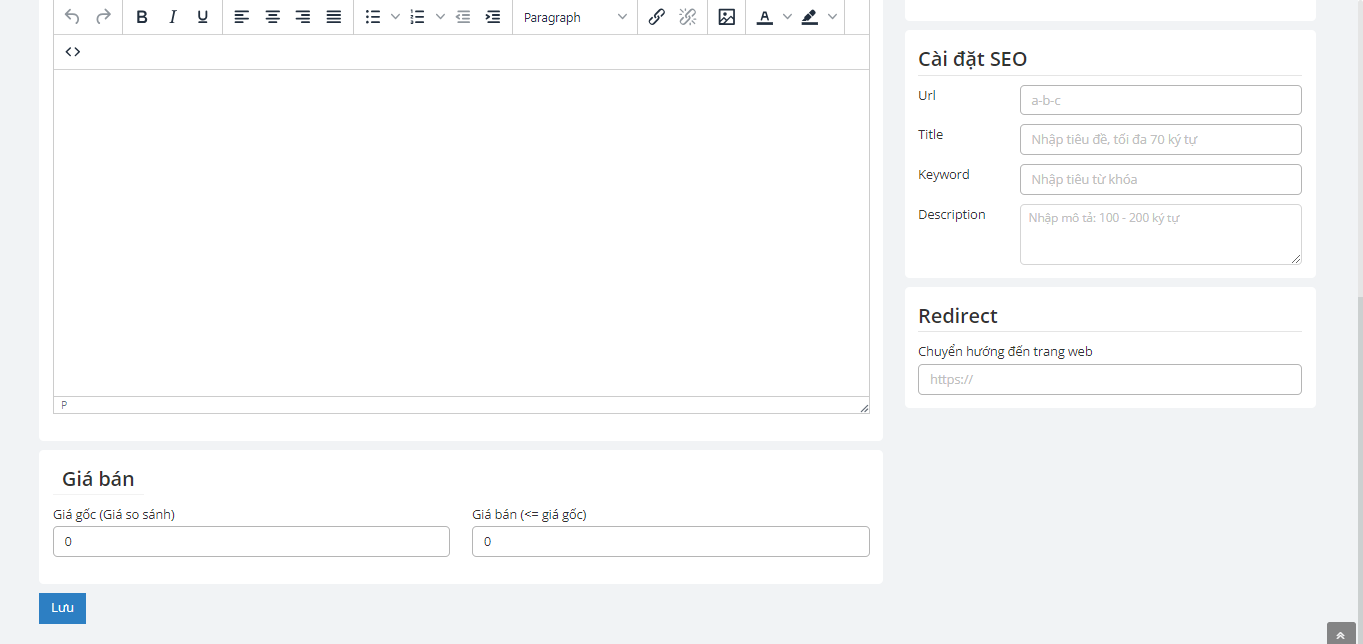Expand the numbered list style options
This screenshot has width=1363, height=644.
click(x=440, y=17)
